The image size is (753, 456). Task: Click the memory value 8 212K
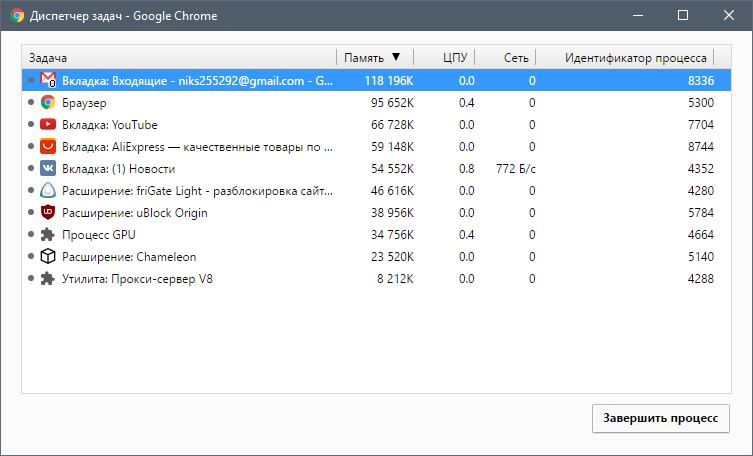(395, 279)
